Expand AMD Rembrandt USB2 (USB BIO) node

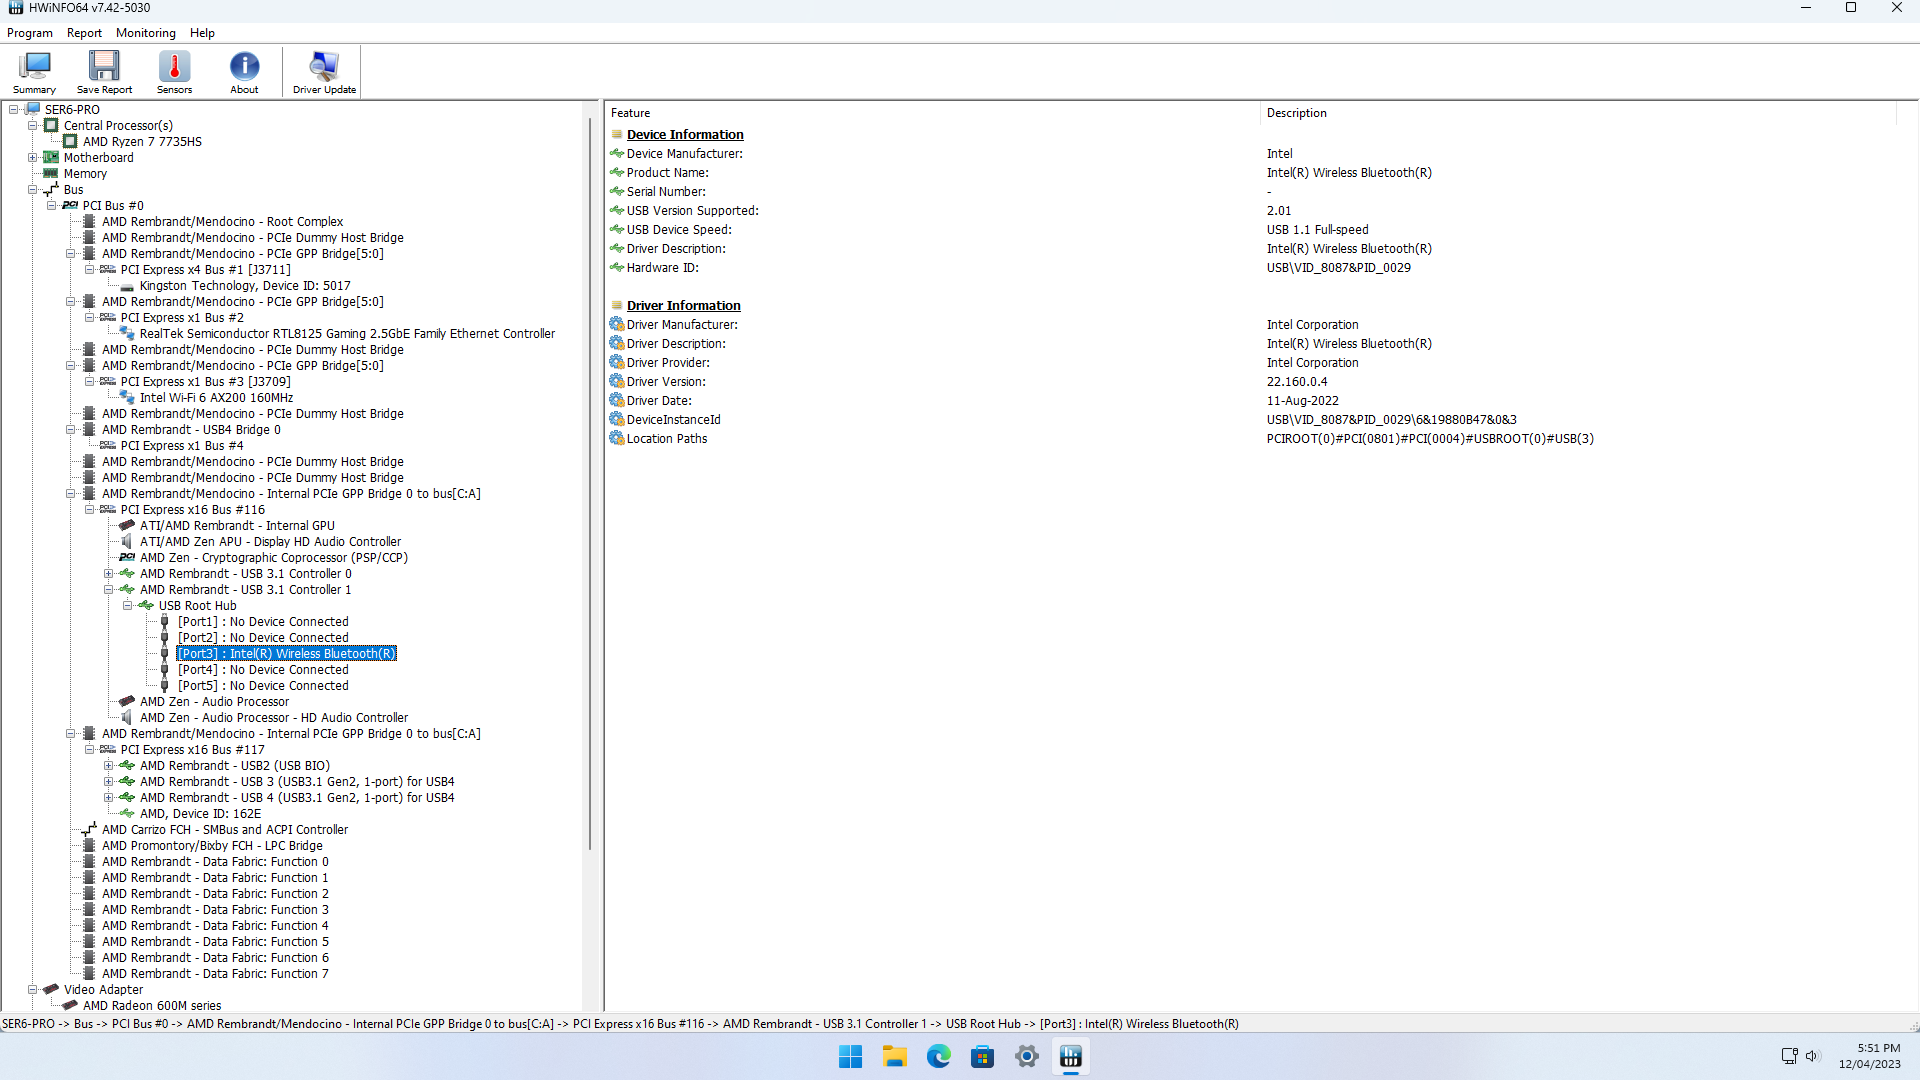click(109, 765)
